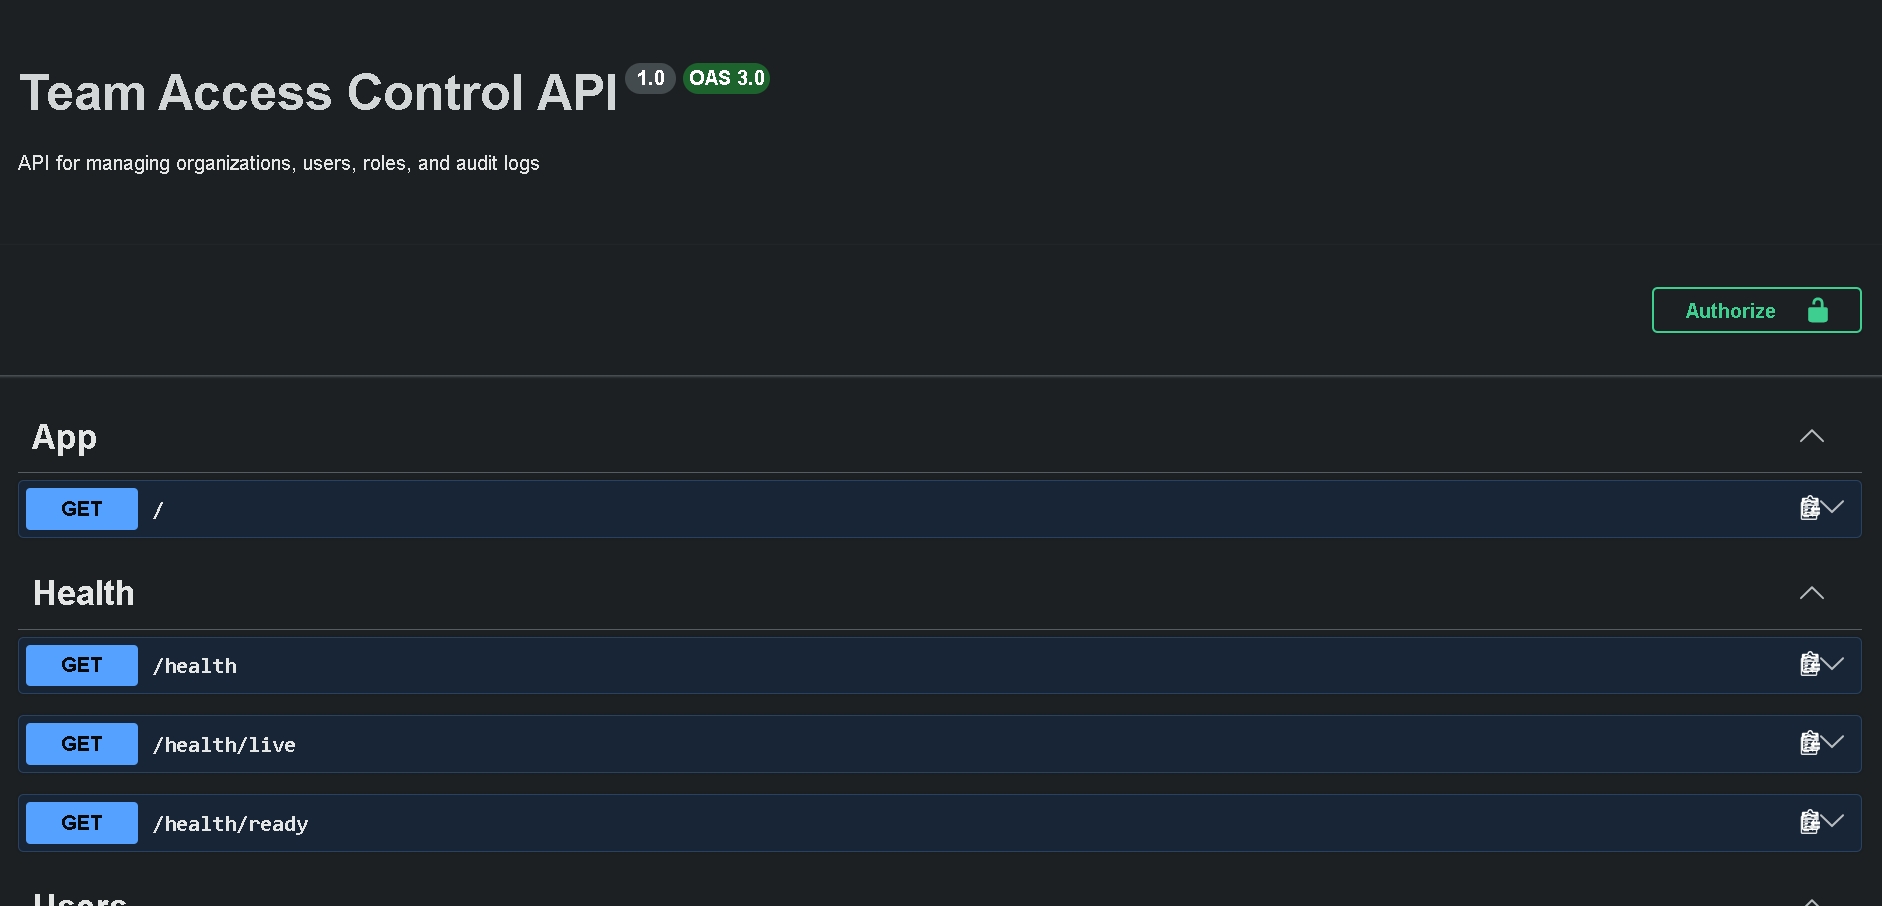Click GET badge of /health endpoint

coord(82,665)
